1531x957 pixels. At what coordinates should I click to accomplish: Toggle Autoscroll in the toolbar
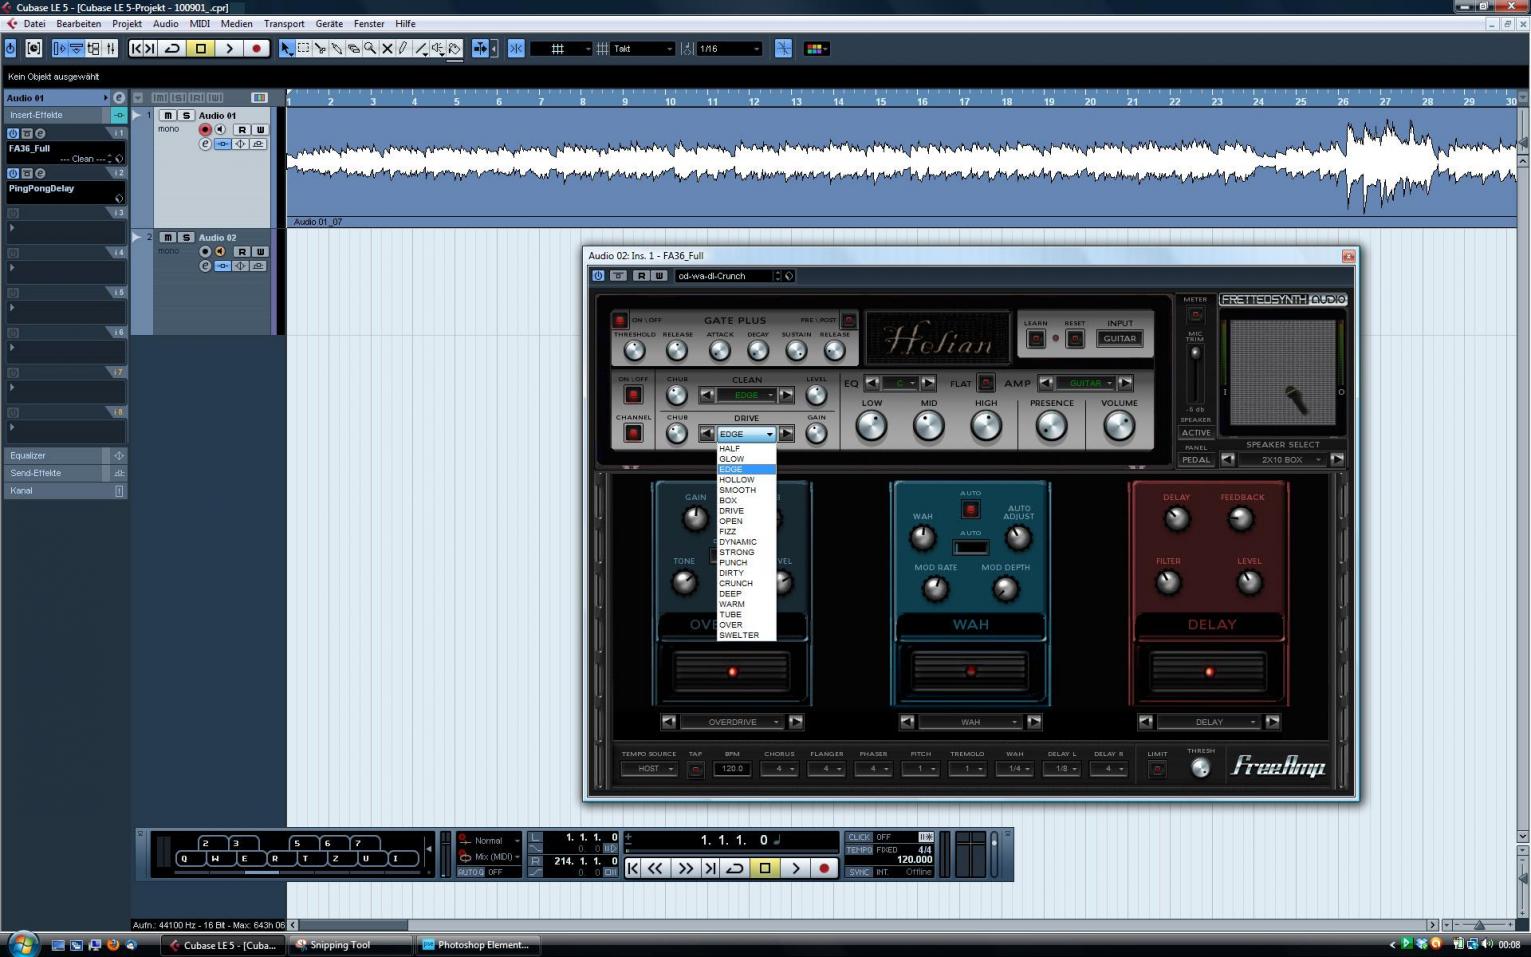(x=481, y=48)
